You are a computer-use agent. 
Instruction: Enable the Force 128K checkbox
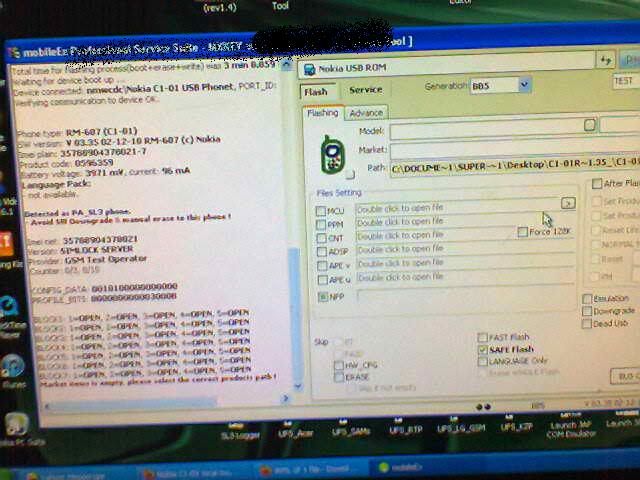pos(522,232)
